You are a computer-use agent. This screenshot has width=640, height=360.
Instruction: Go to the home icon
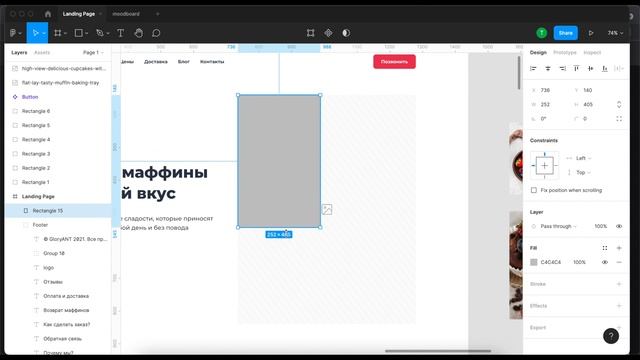coord(48,14)
